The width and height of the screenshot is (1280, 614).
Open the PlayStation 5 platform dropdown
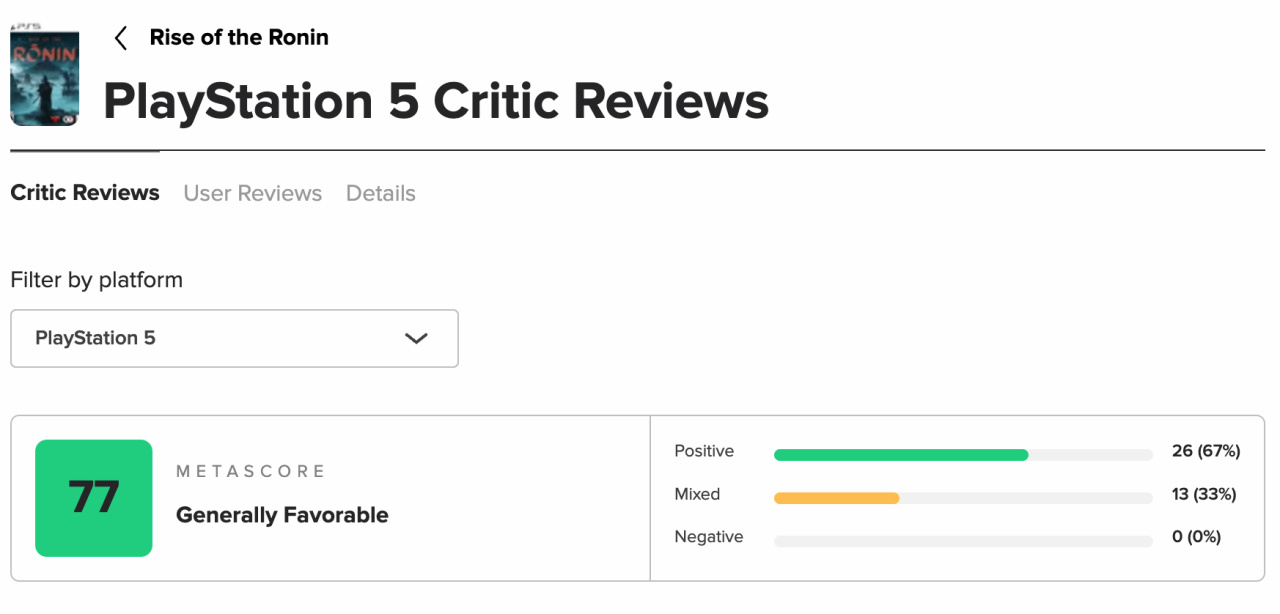tap(234, 338)
